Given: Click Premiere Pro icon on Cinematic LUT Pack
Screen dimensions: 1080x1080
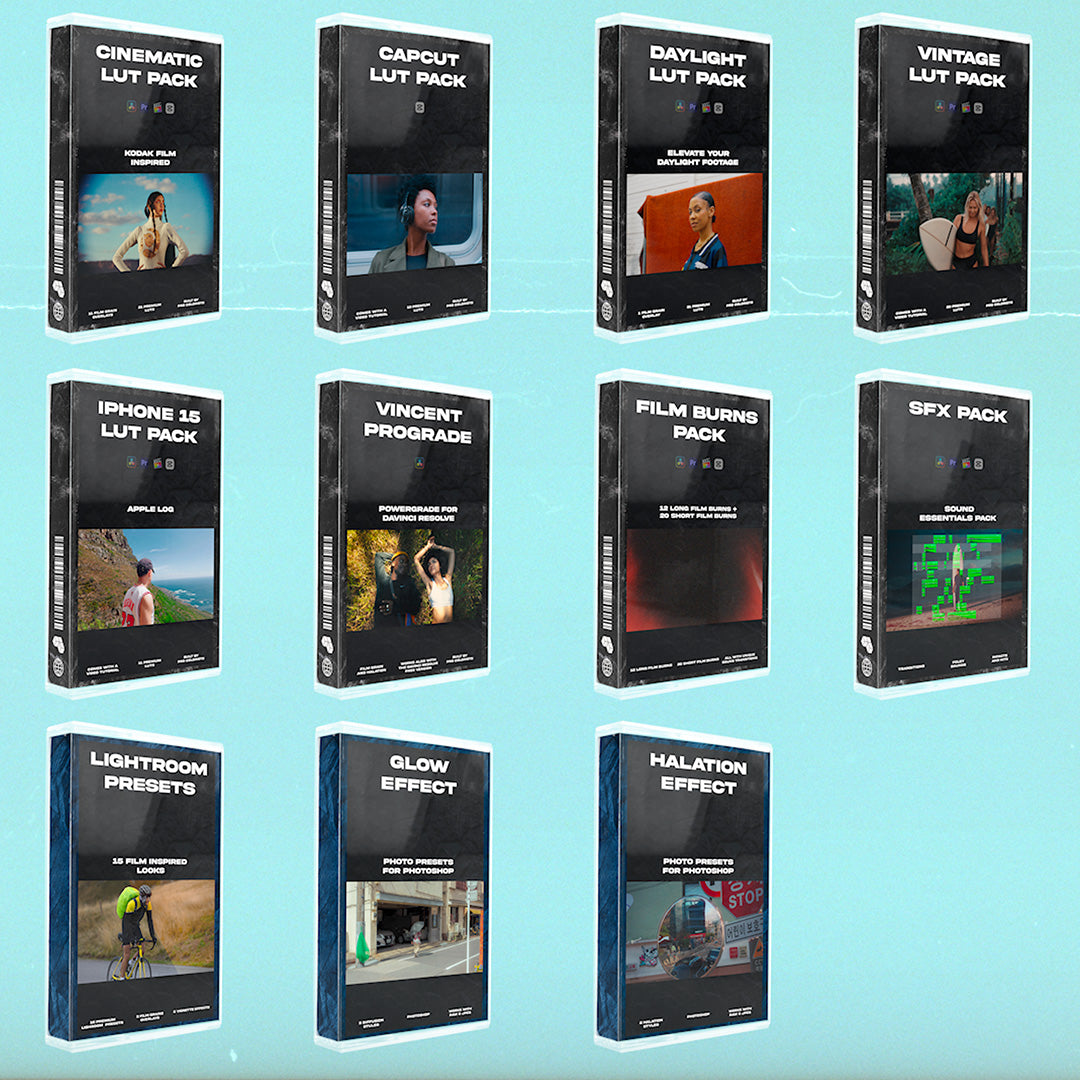Looking at the screenshot, I should 142,105.
